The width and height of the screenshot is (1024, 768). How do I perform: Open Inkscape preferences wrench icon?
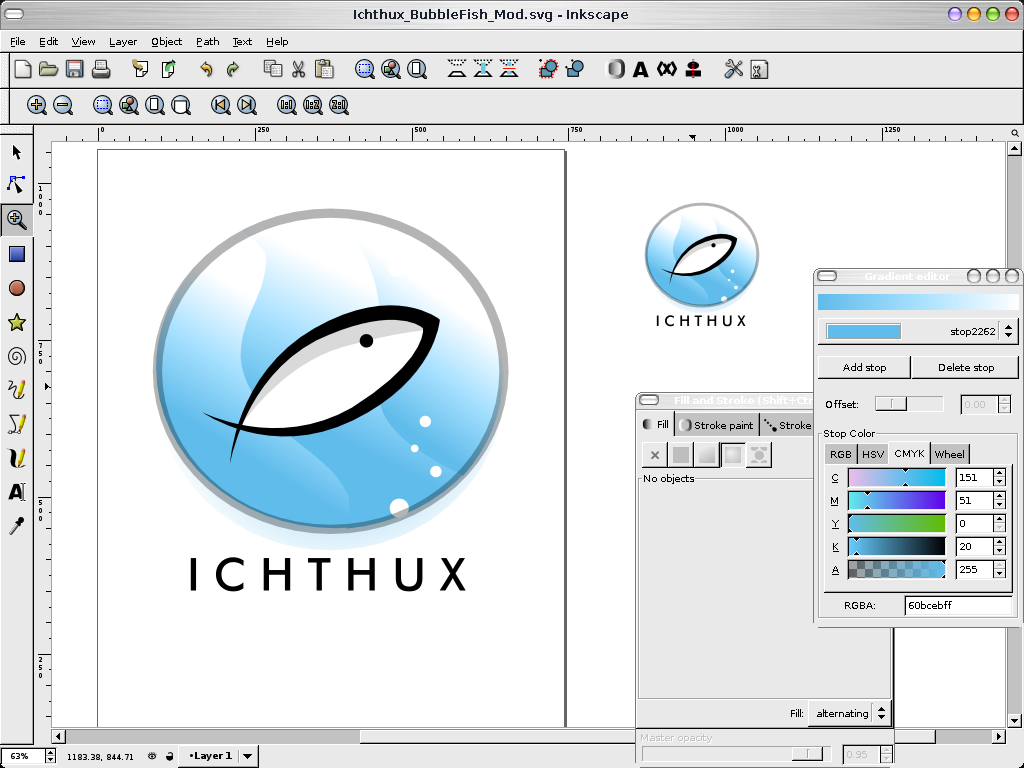(733, 69)
